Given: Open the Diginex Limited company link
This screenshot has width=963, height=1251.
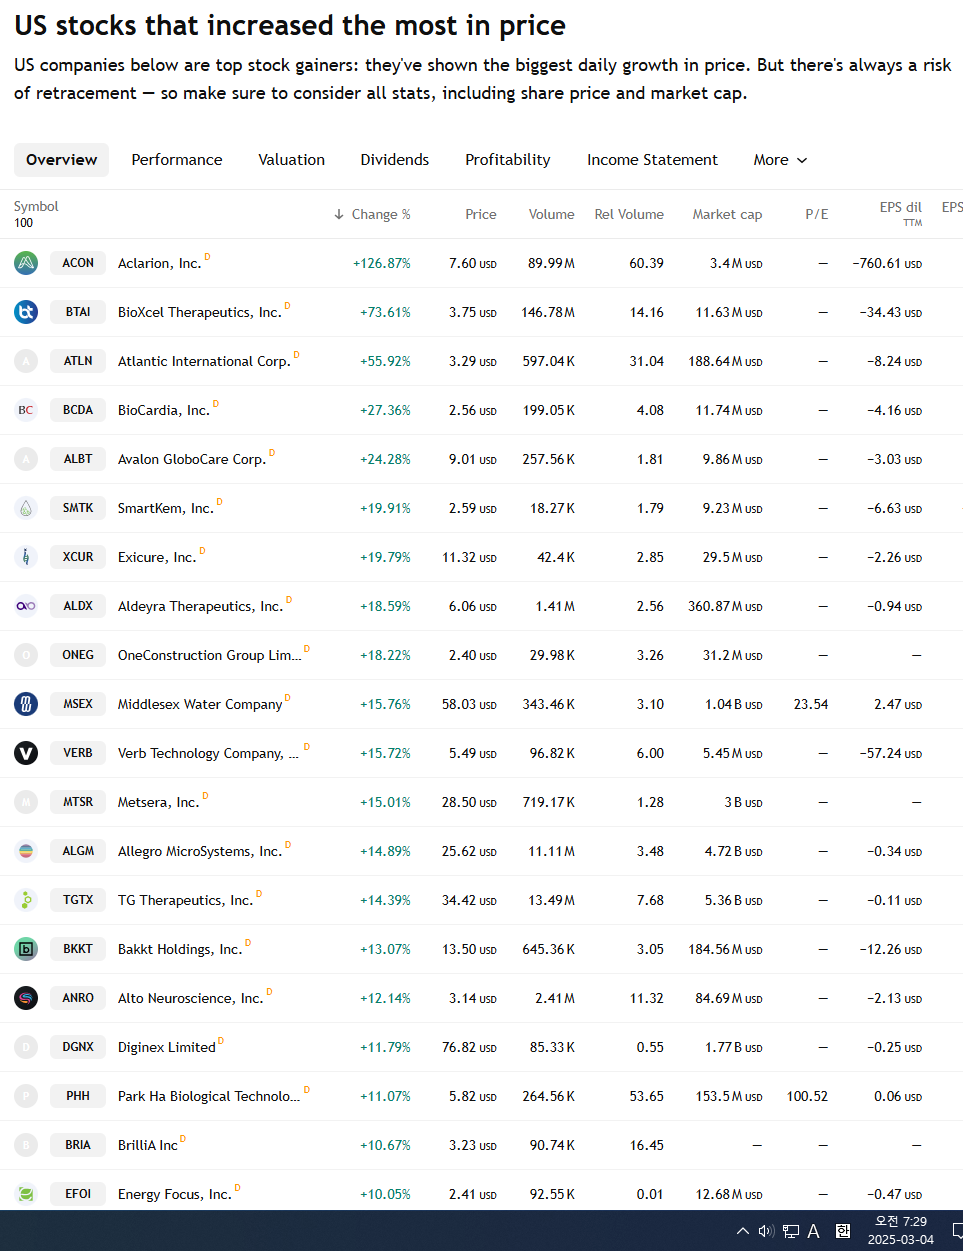Looking at the screenshot, I should [x=167, y=1047].
